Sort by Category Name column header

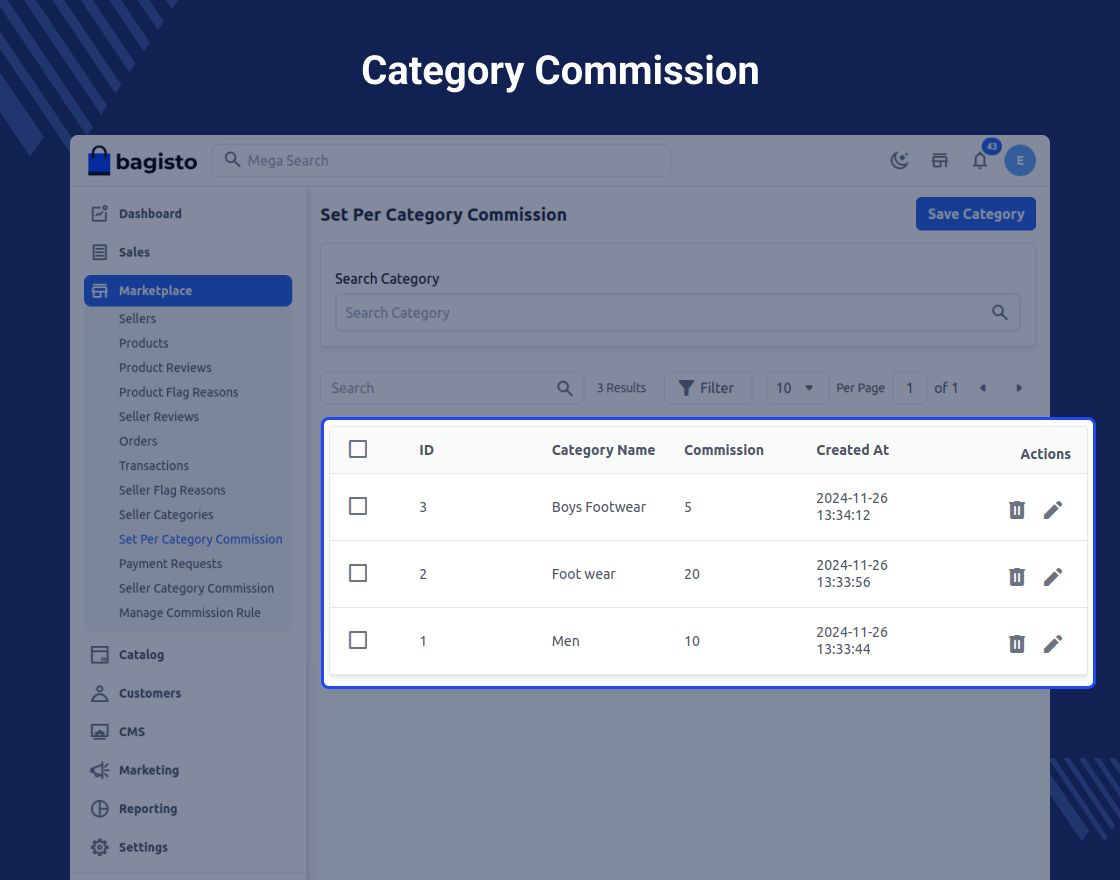click(603, 450)
